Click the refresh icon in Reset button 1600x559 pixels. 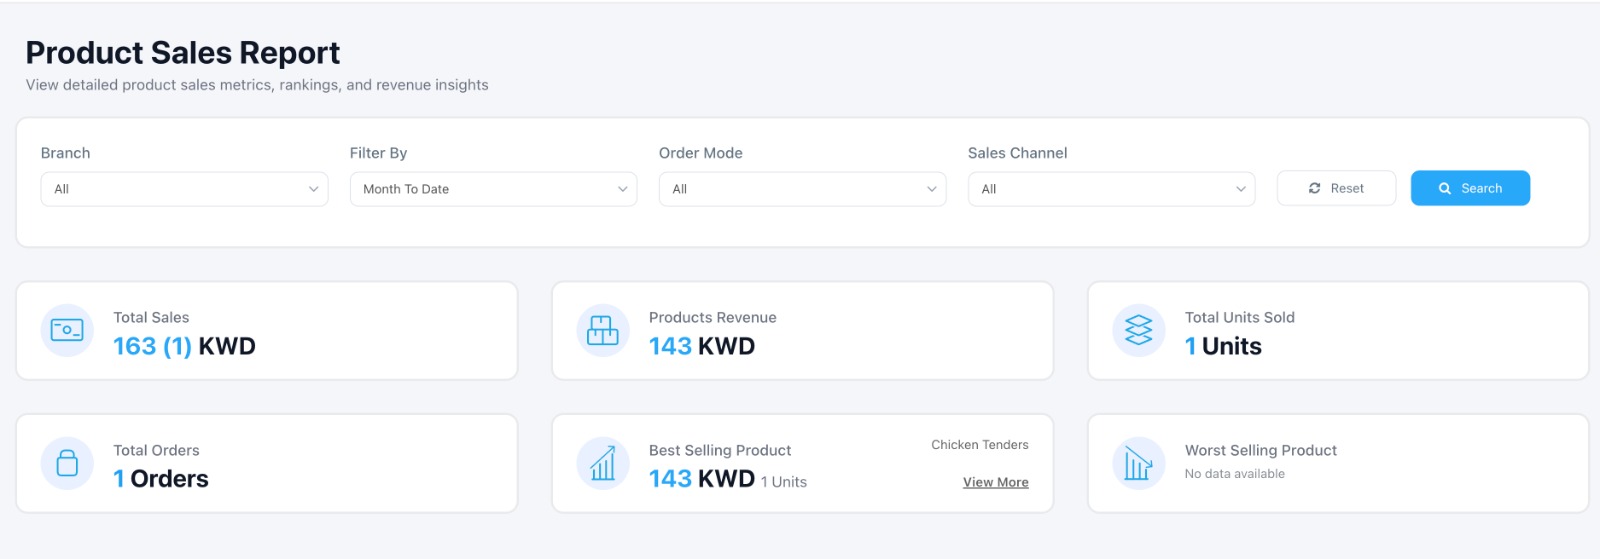click(1315, 188)
